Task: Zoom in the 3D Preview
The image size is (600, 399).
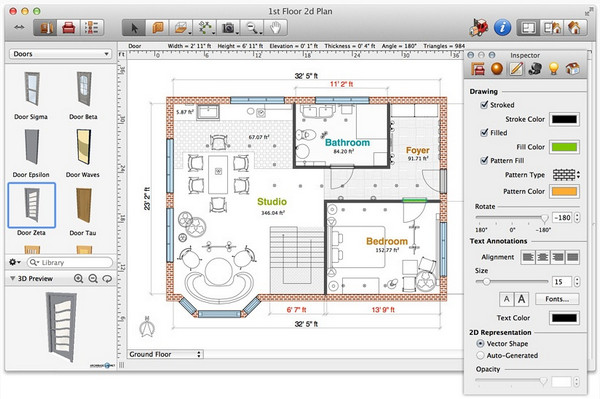Action: [x=78, y=278]
